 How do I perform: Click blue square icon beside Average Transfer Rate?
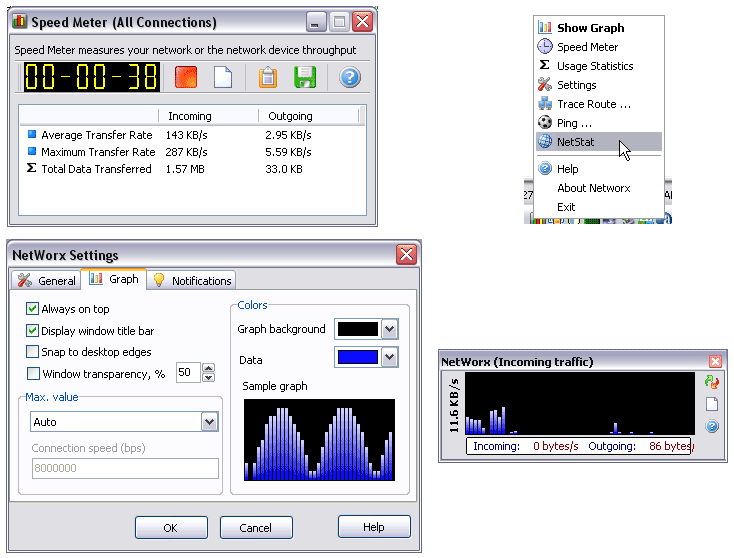tap(32, 135)
